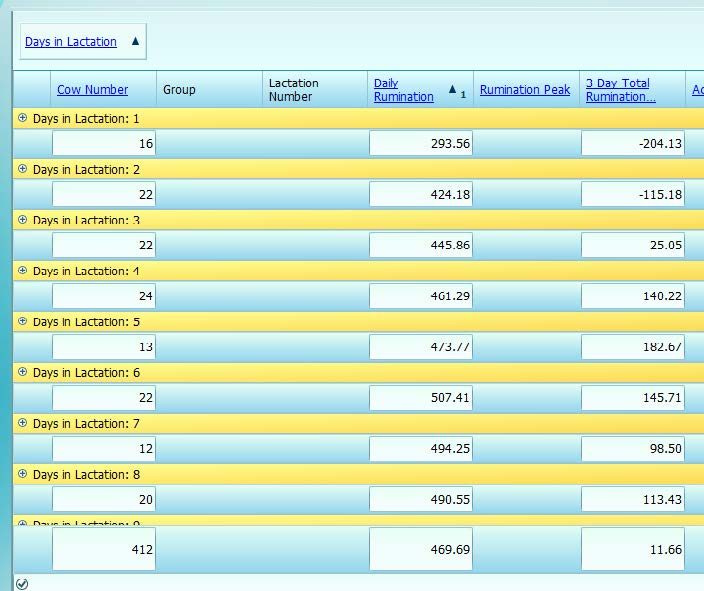This screenshot has height=591, width=704.
Task: Expand the Days in Lactation: 8 group
Action: (22, 474)
